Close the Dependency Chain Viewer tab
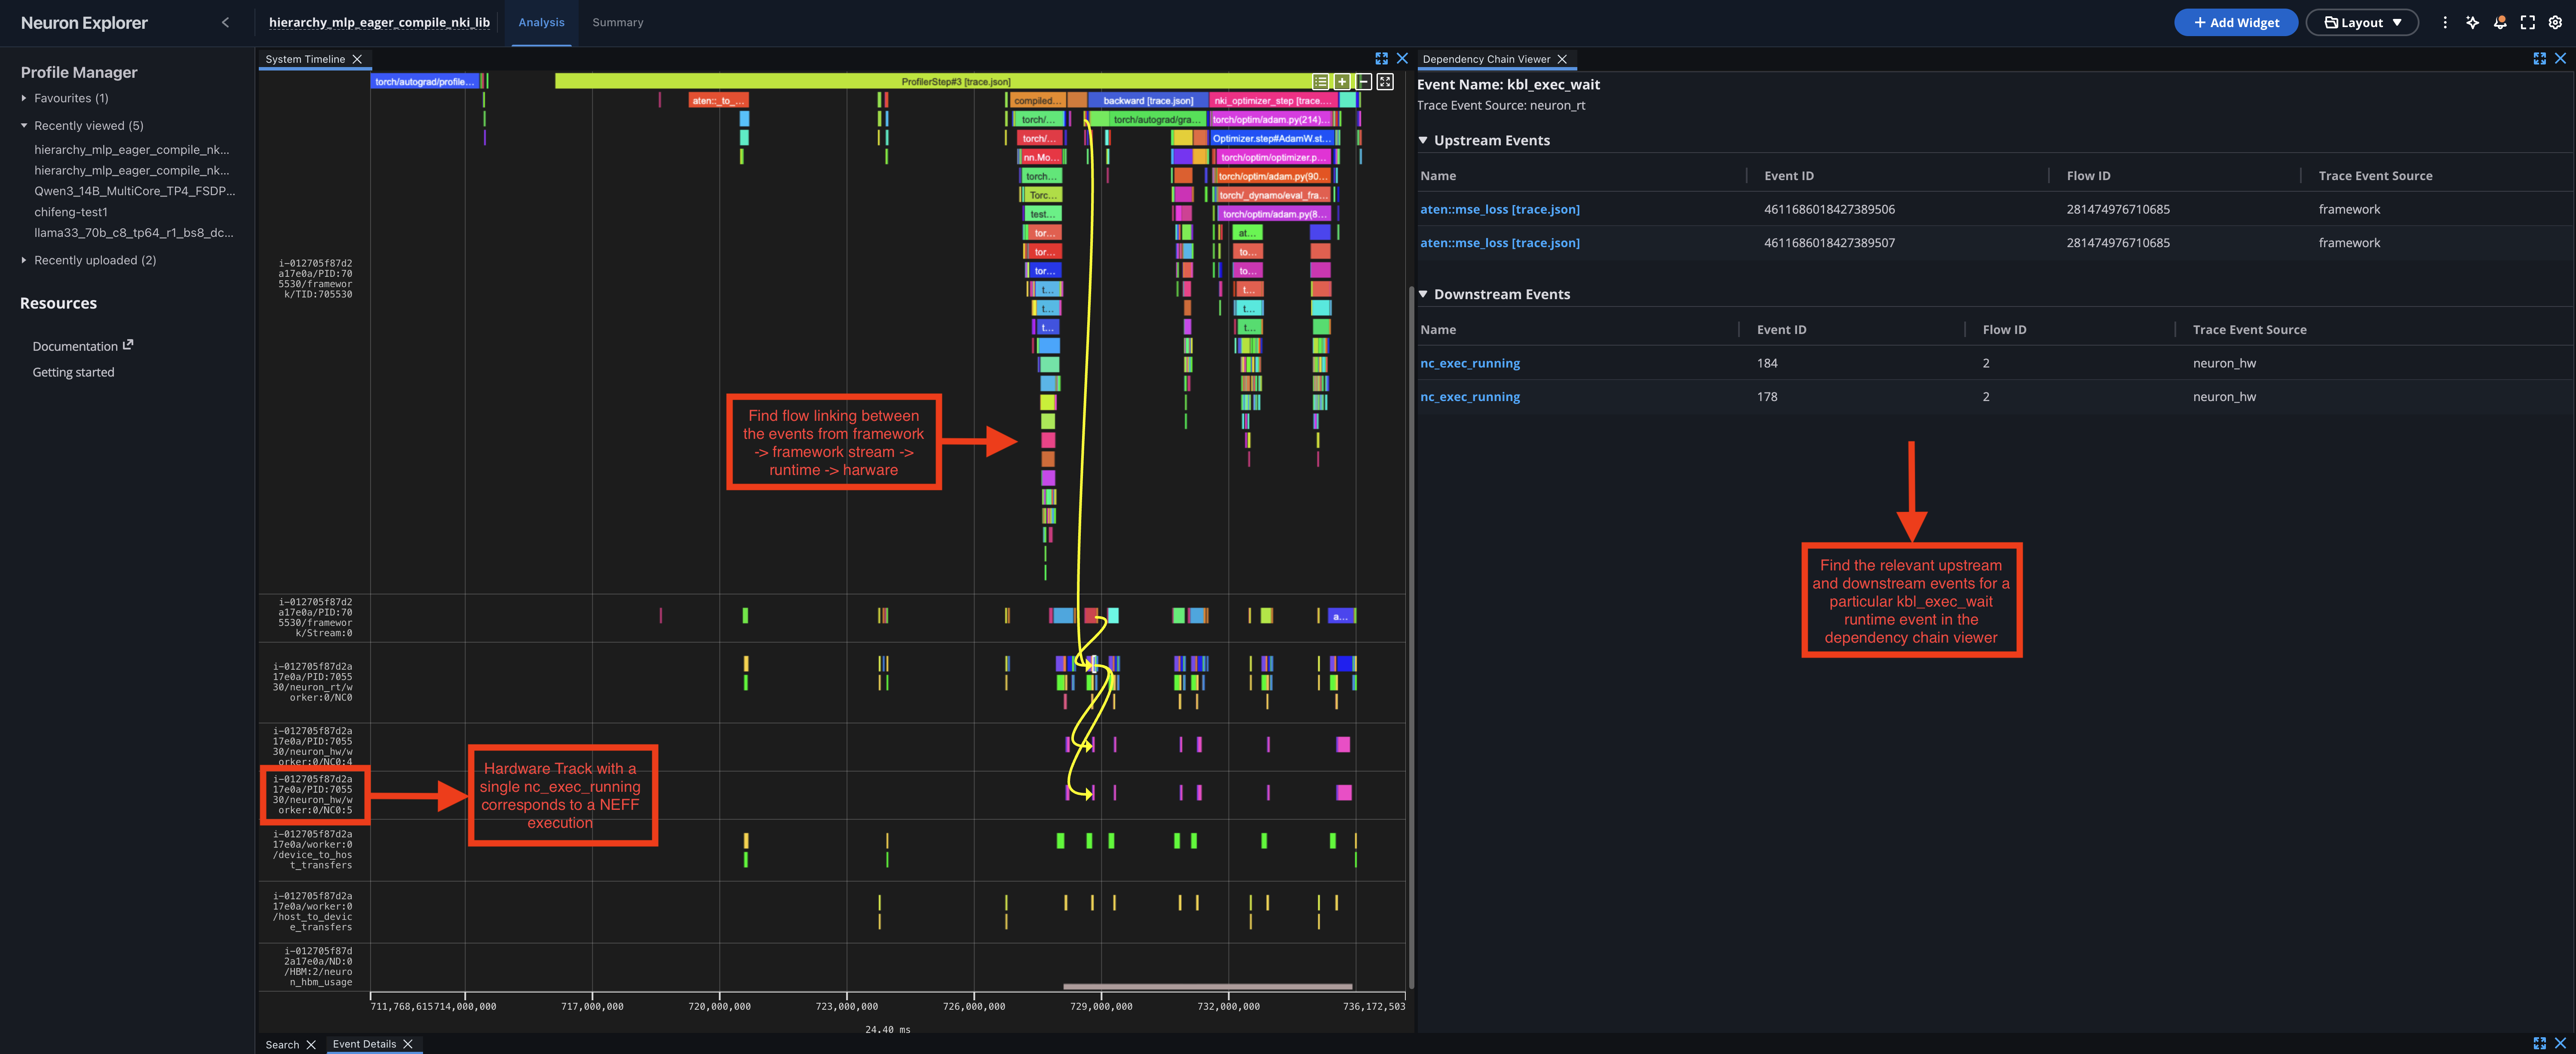2576x1054 pixels. (1561, 59)
